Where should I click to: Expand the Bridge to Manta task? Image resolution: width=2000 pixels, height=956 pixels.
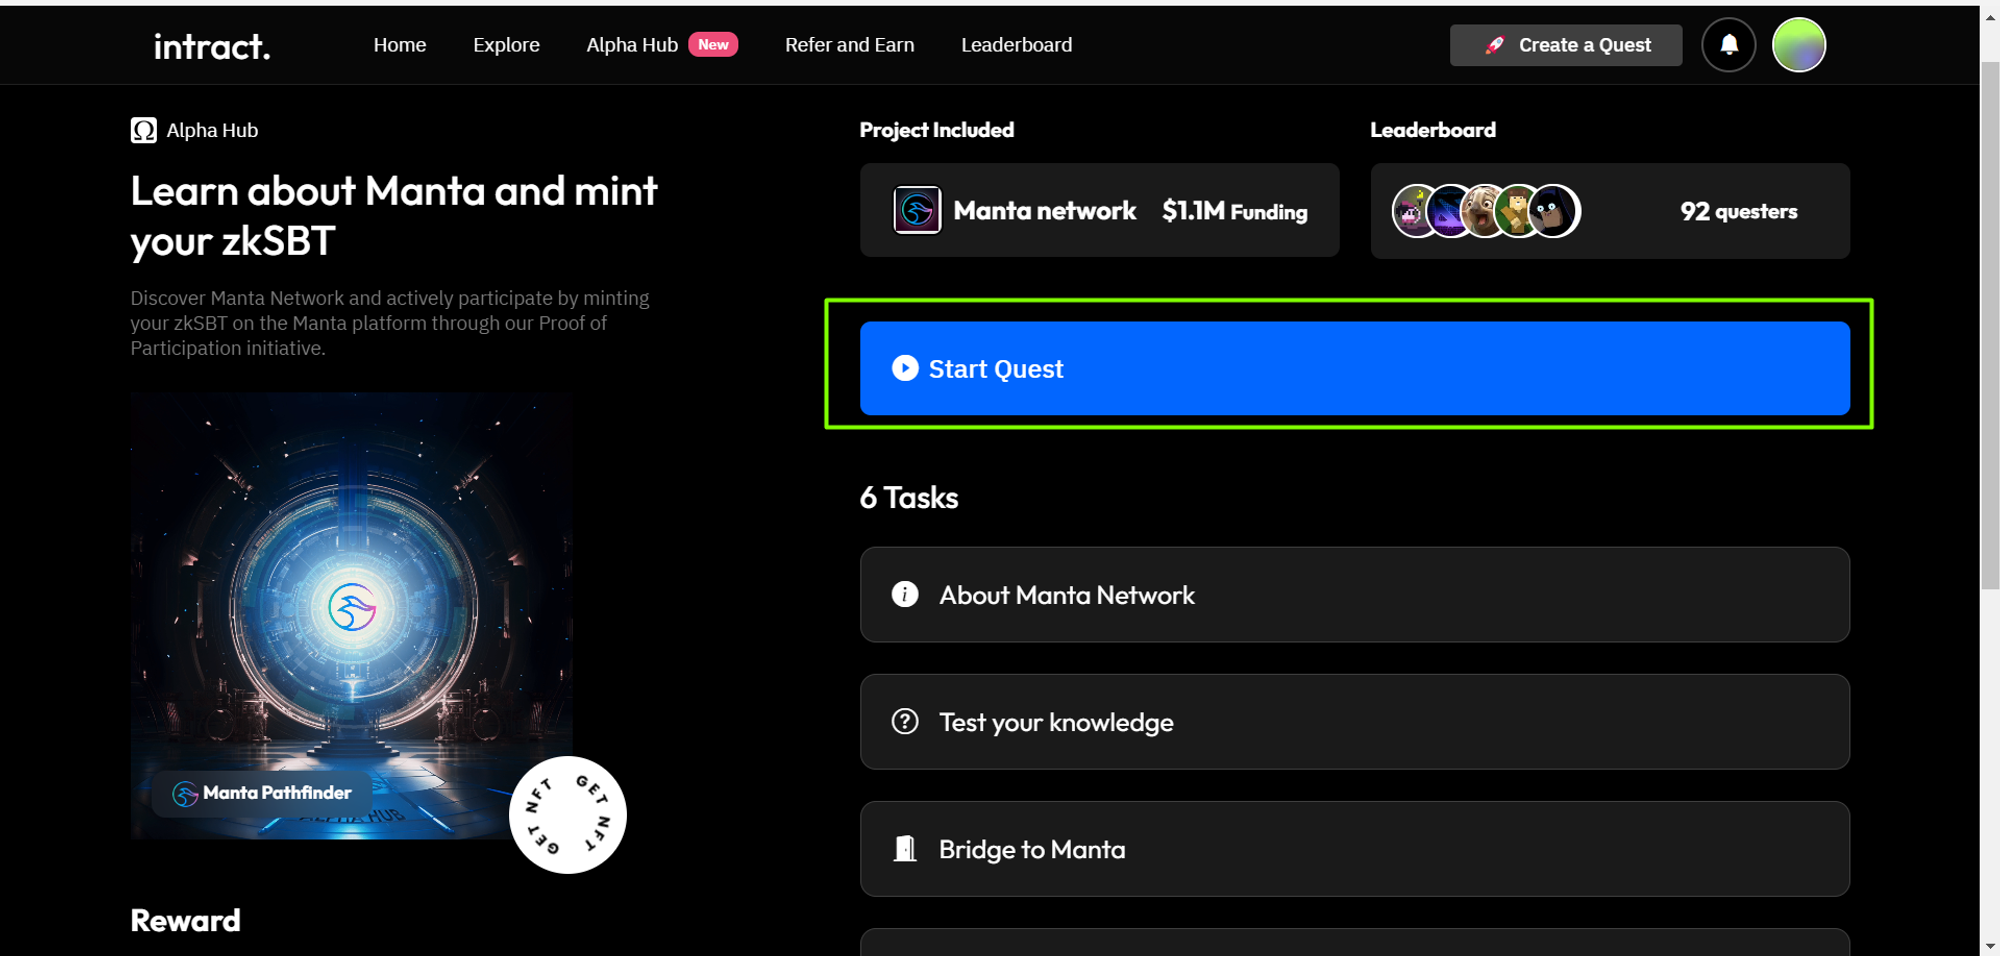tap(1355, 848)
